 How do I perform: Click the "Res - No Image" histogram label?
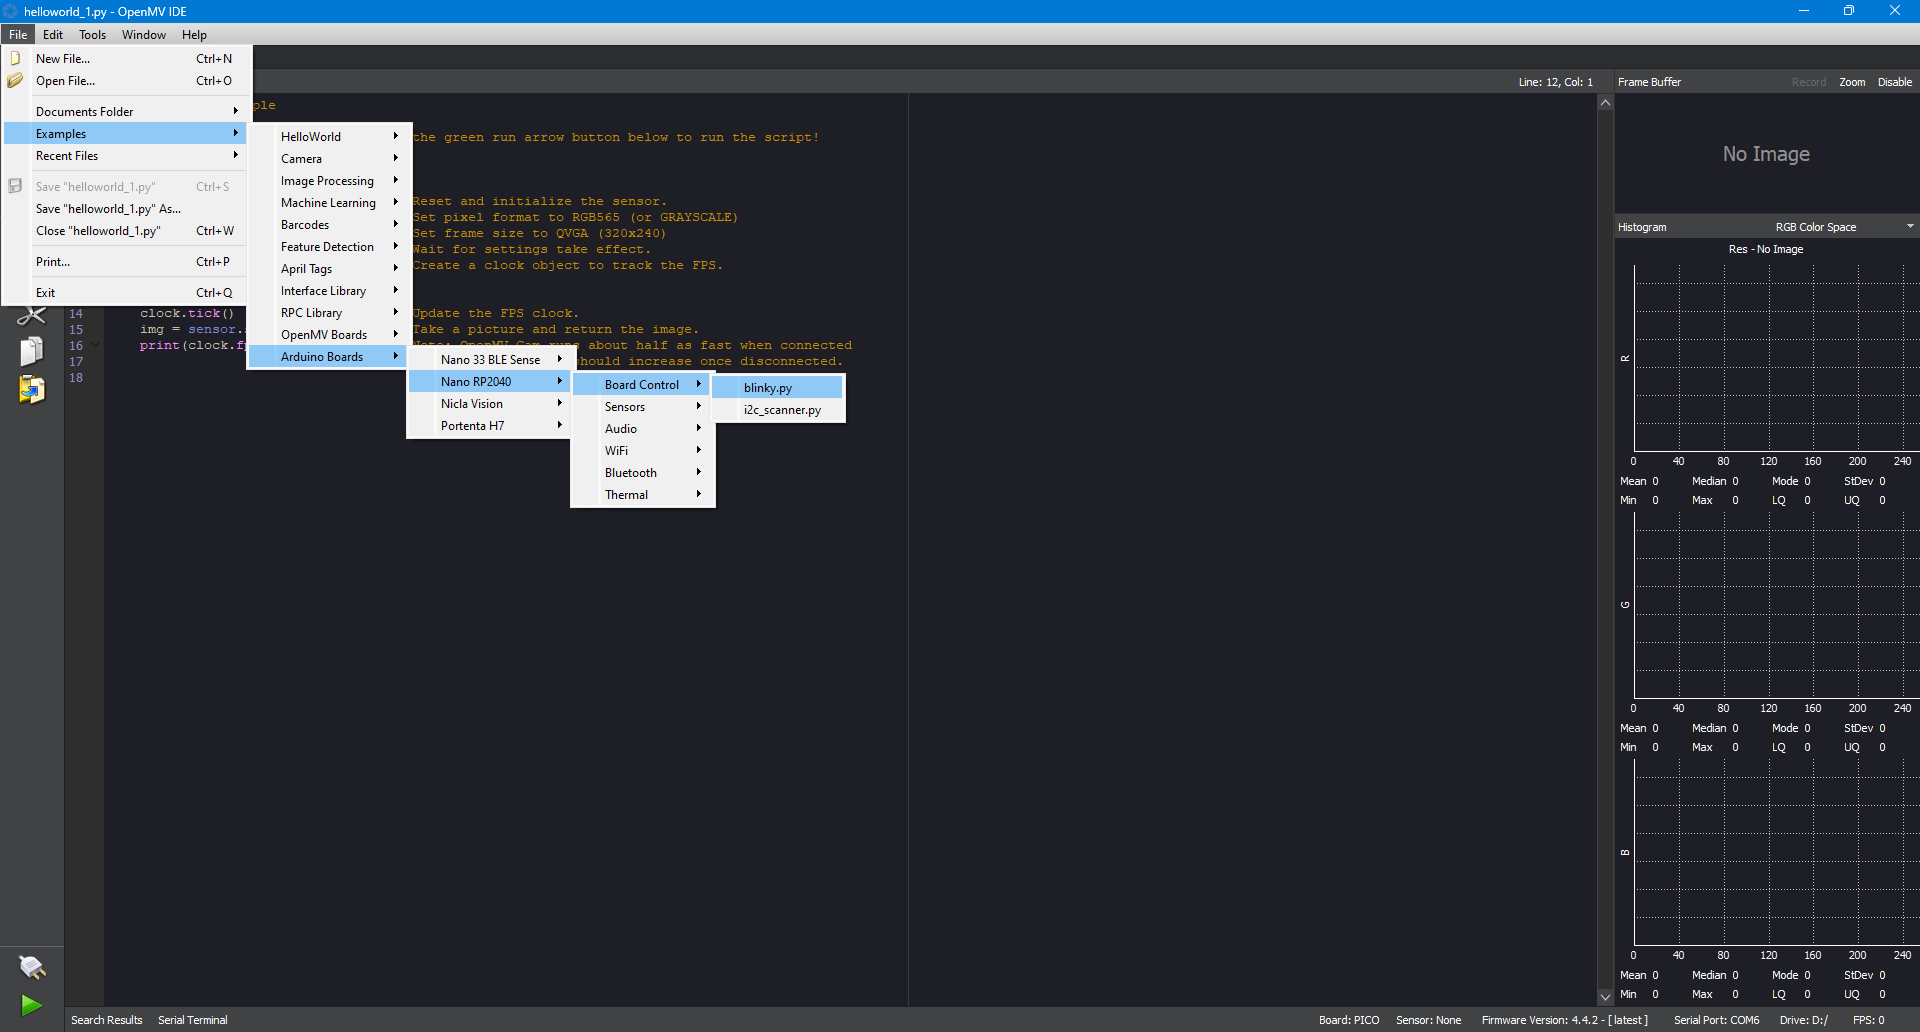[x=1766, y=249]
